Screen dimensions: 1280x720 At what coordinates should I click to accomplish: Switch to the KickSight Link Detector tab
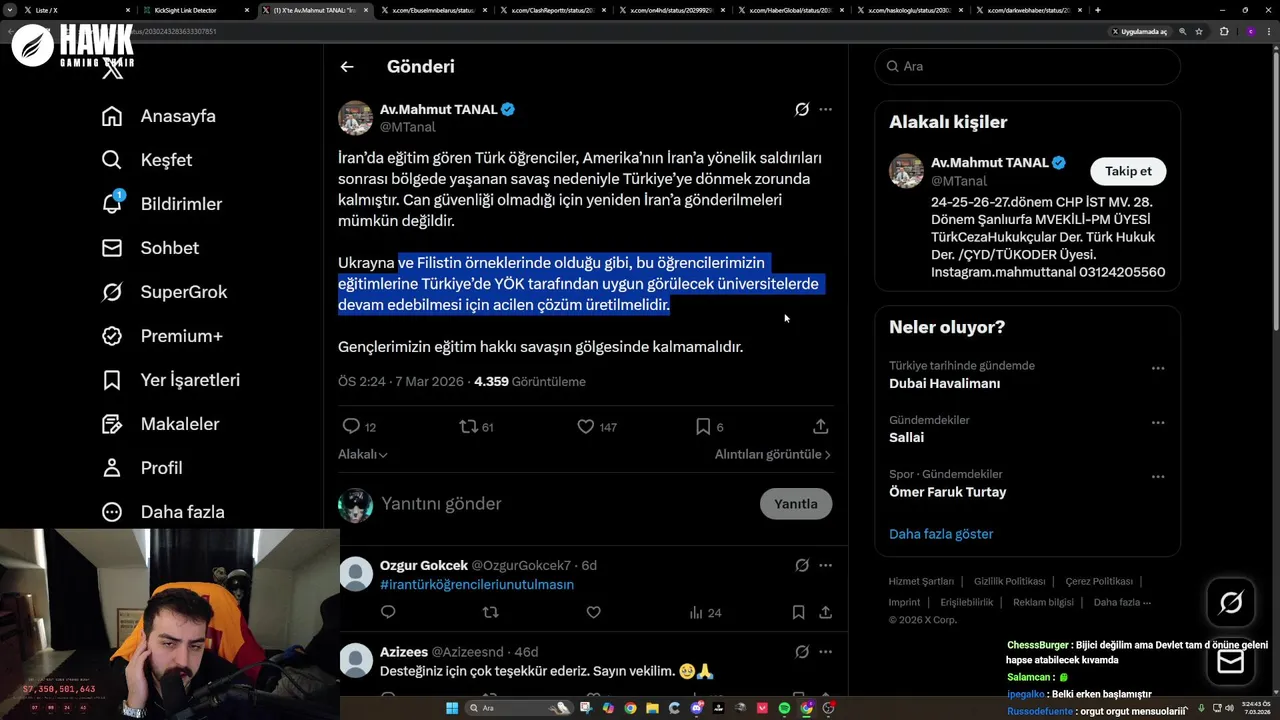tap(194, 10)
